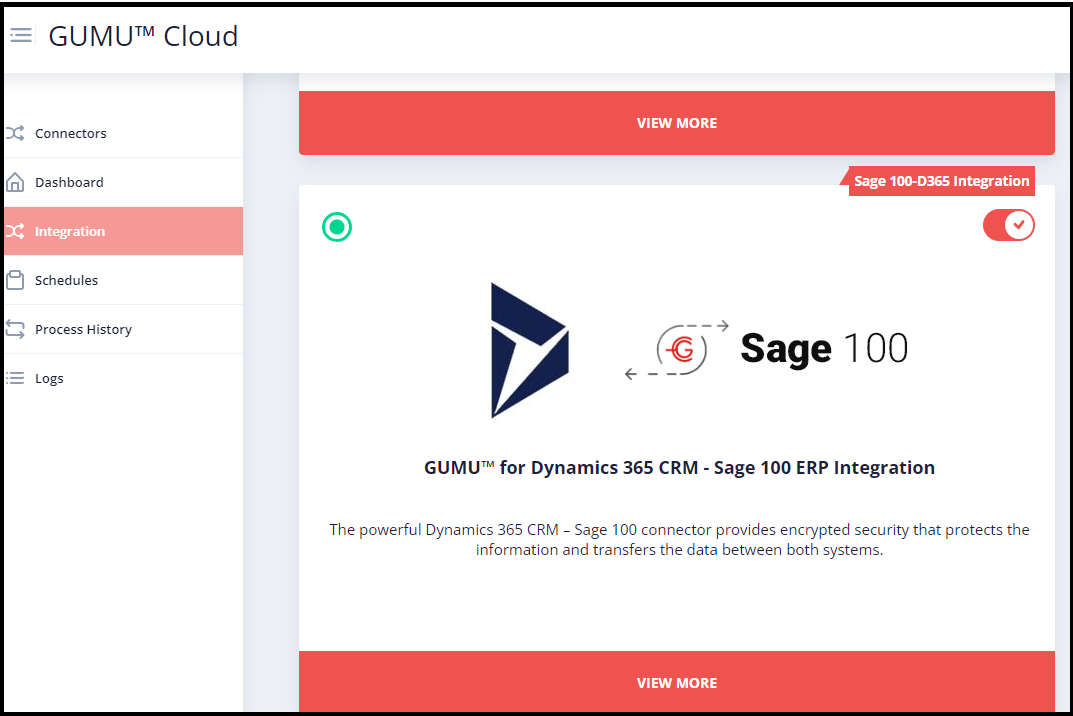
Task: Disable the Sage 100 integration toggle switch
Action: coord(1008,224)
